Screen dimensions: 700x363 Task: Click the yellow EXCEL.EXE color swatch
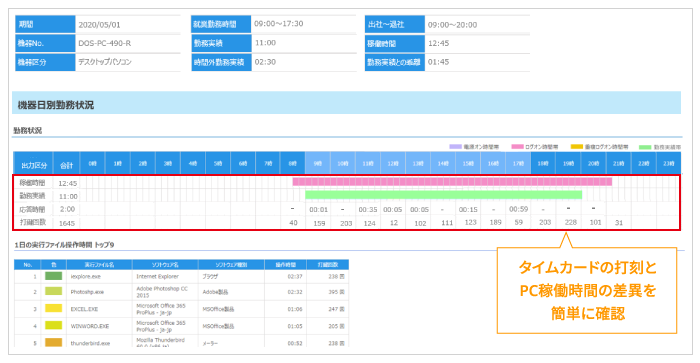tap(54, 308)
